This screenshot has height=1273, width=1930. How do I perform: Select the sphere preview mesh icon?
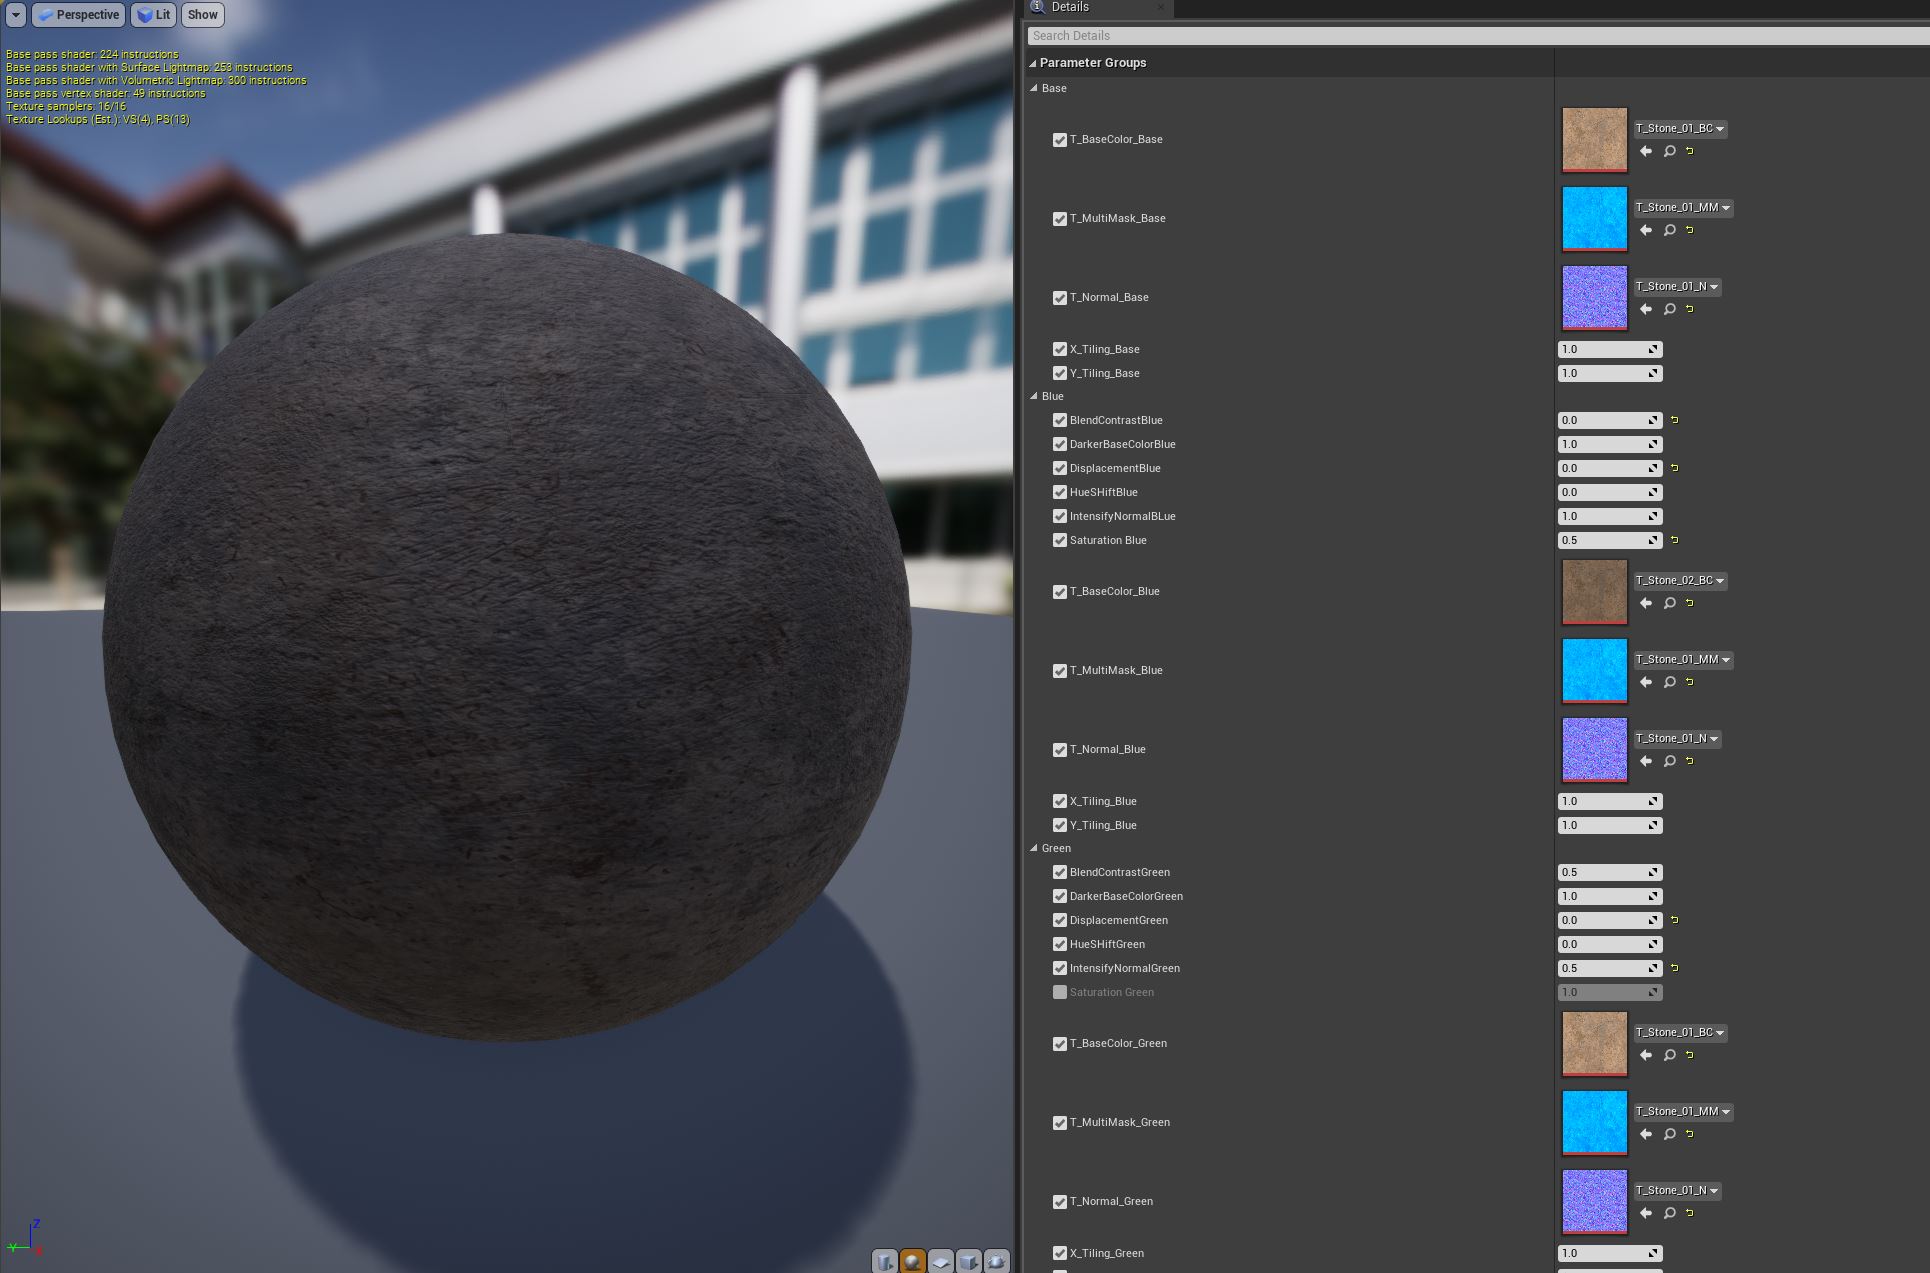pyautogui.click(x=912, y=1262)
